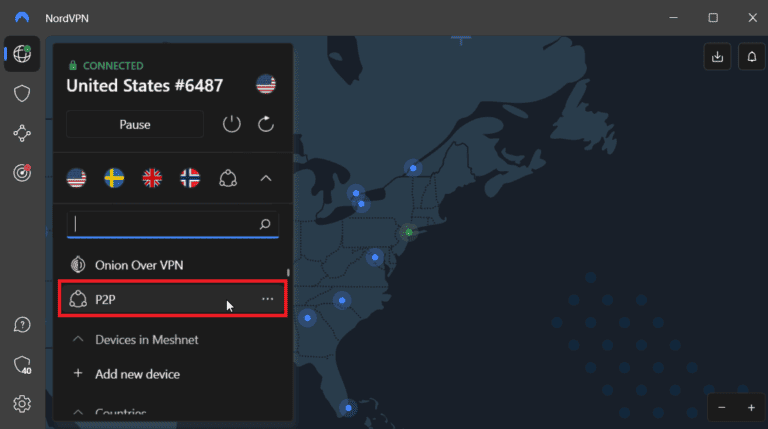The height and width of the screenshot is (429, 768).
Task: Open P2P more options ellipsis
Action: [267, 299]
